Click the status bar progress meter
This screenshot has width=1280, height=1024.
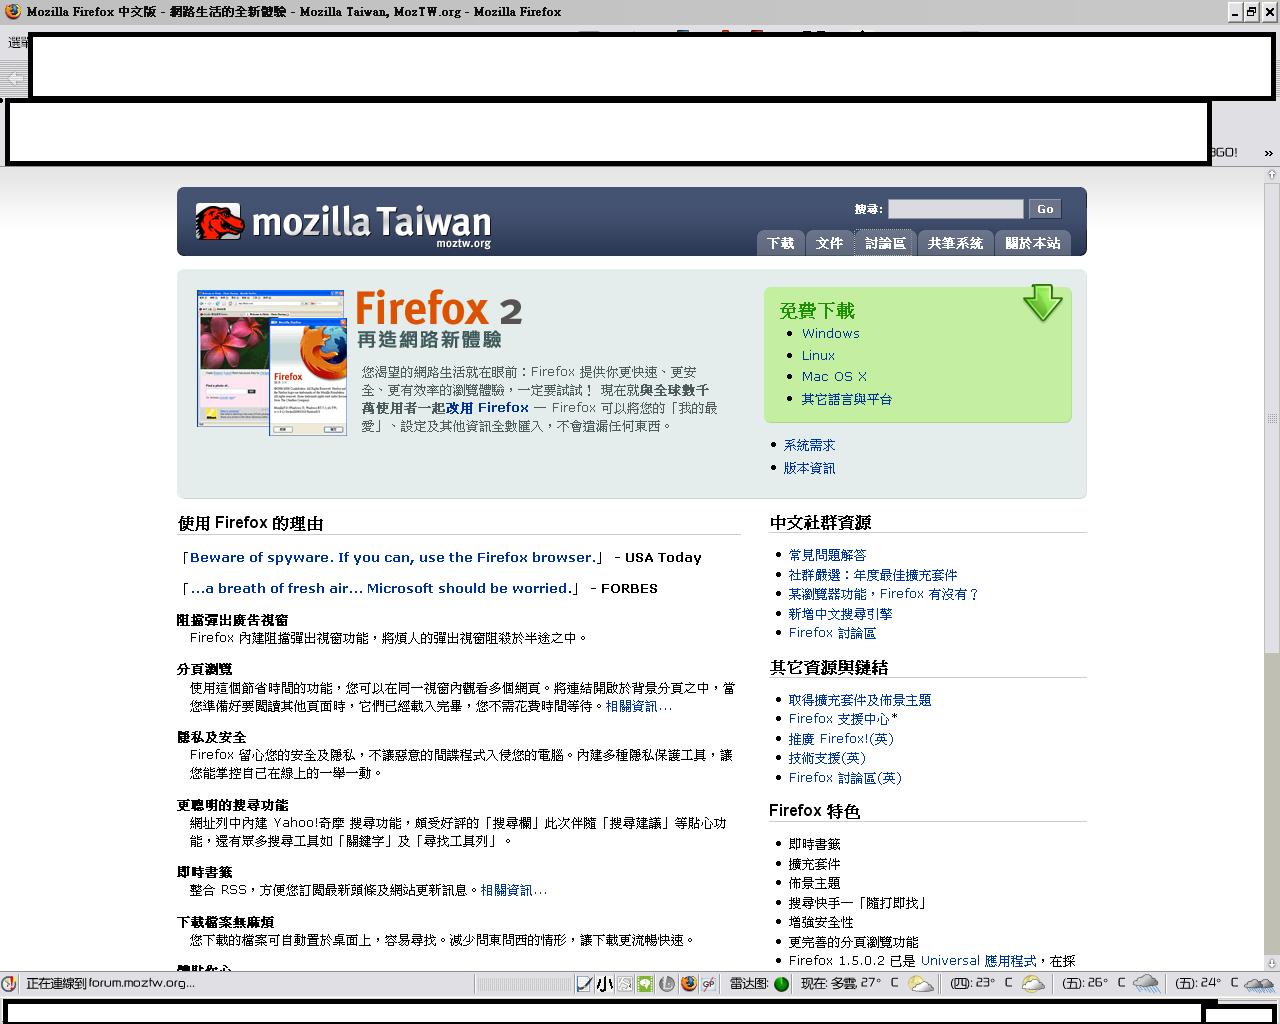[x=522, y=984]
